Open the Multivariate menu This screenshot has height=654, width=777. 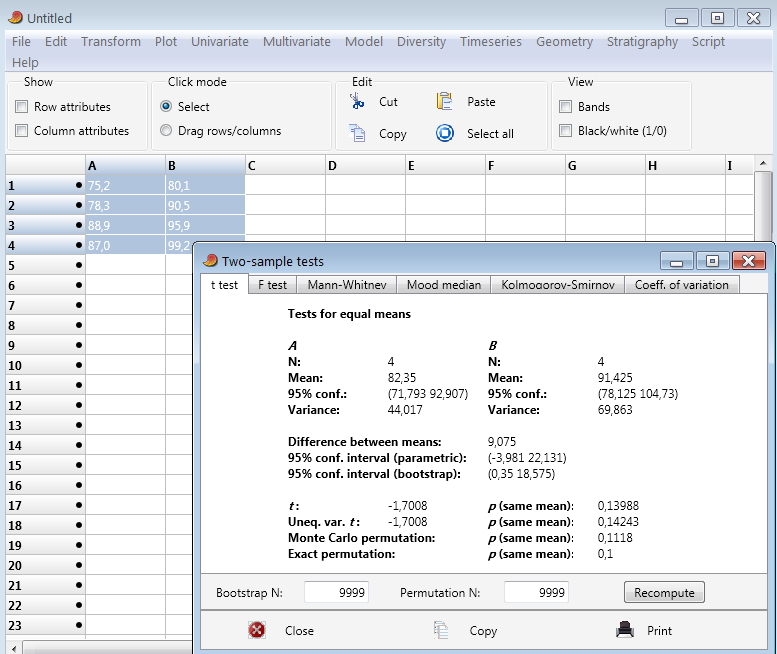[297, 42]
